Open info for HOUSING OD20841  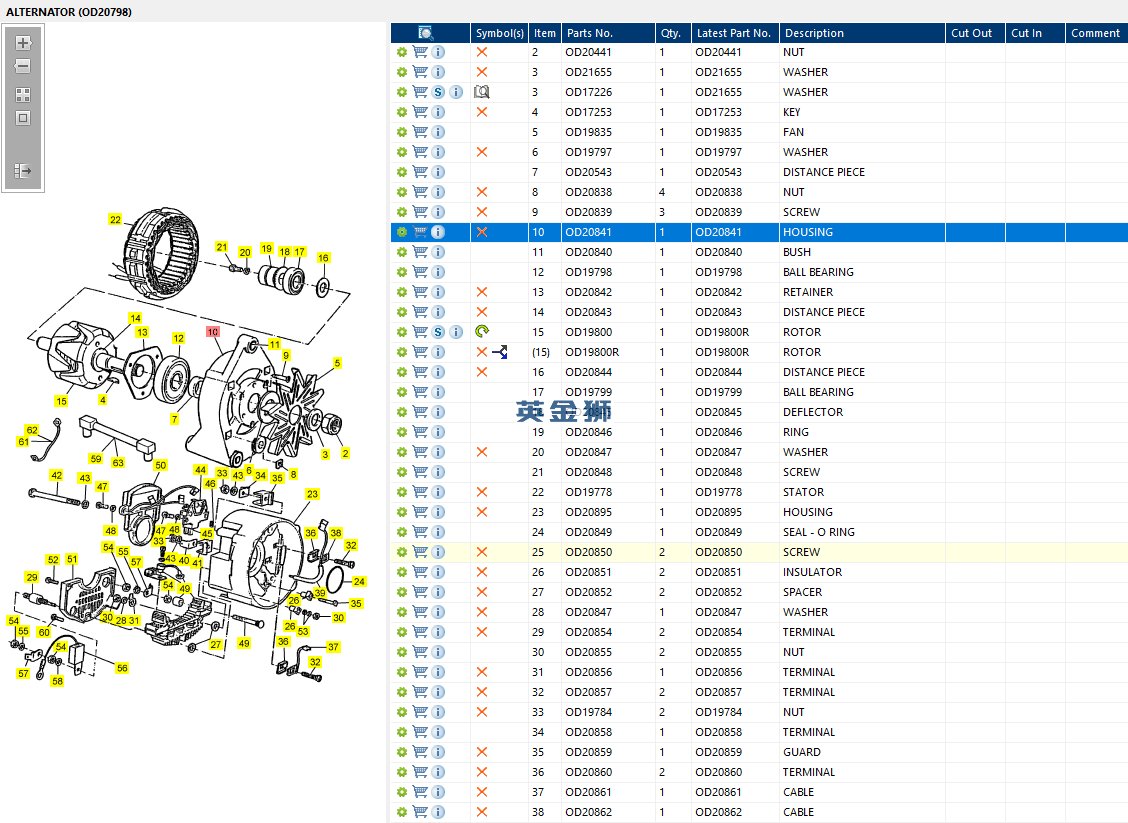click(438, 232)
